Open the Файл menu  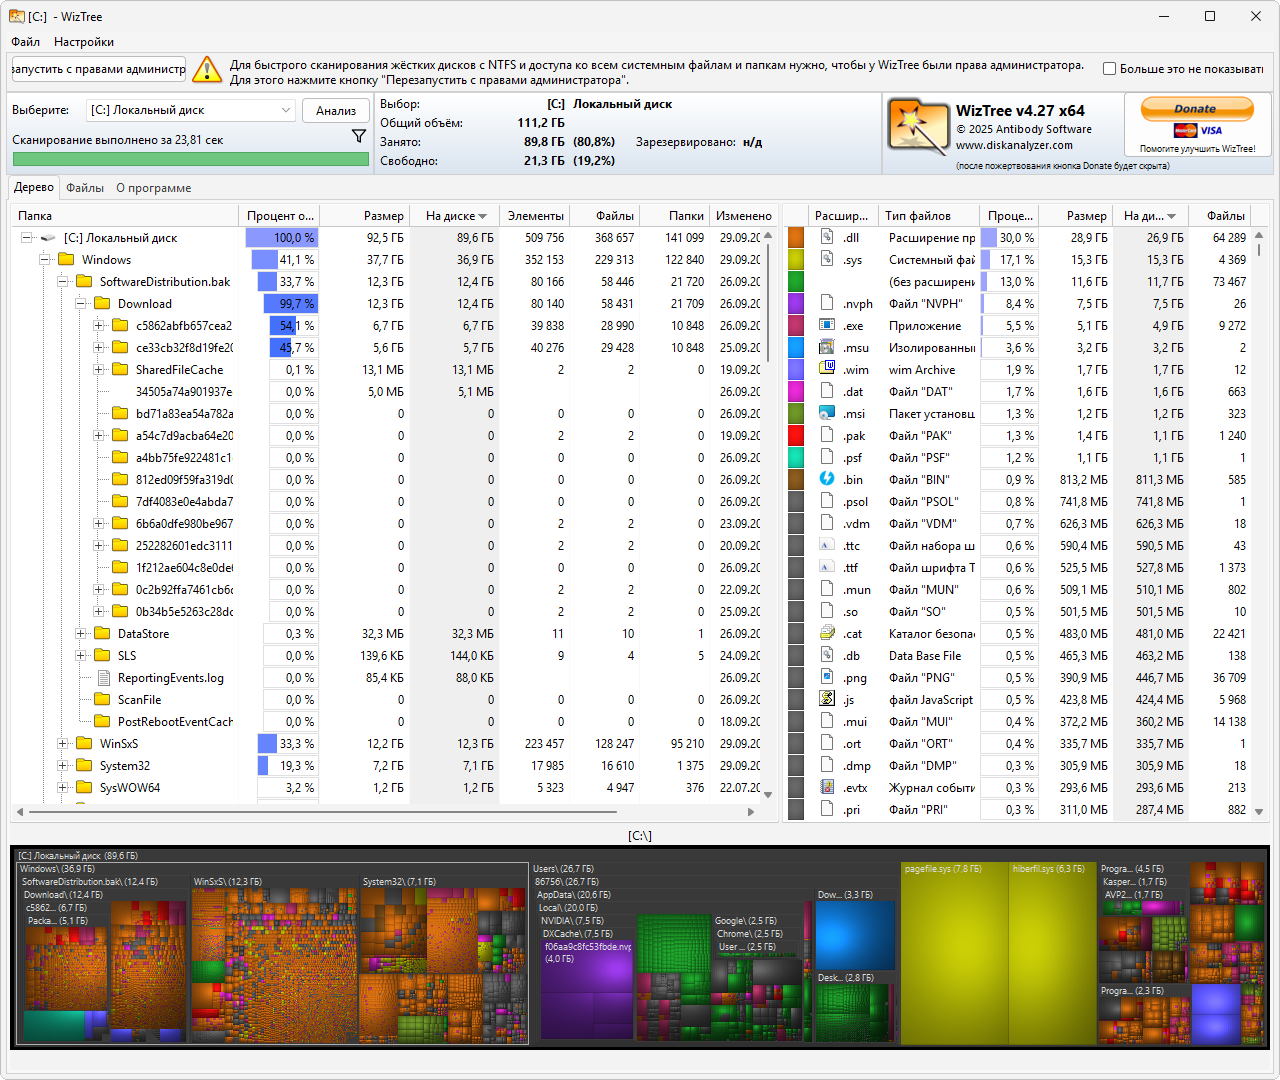pyautogui.click(x=26, y=42)
